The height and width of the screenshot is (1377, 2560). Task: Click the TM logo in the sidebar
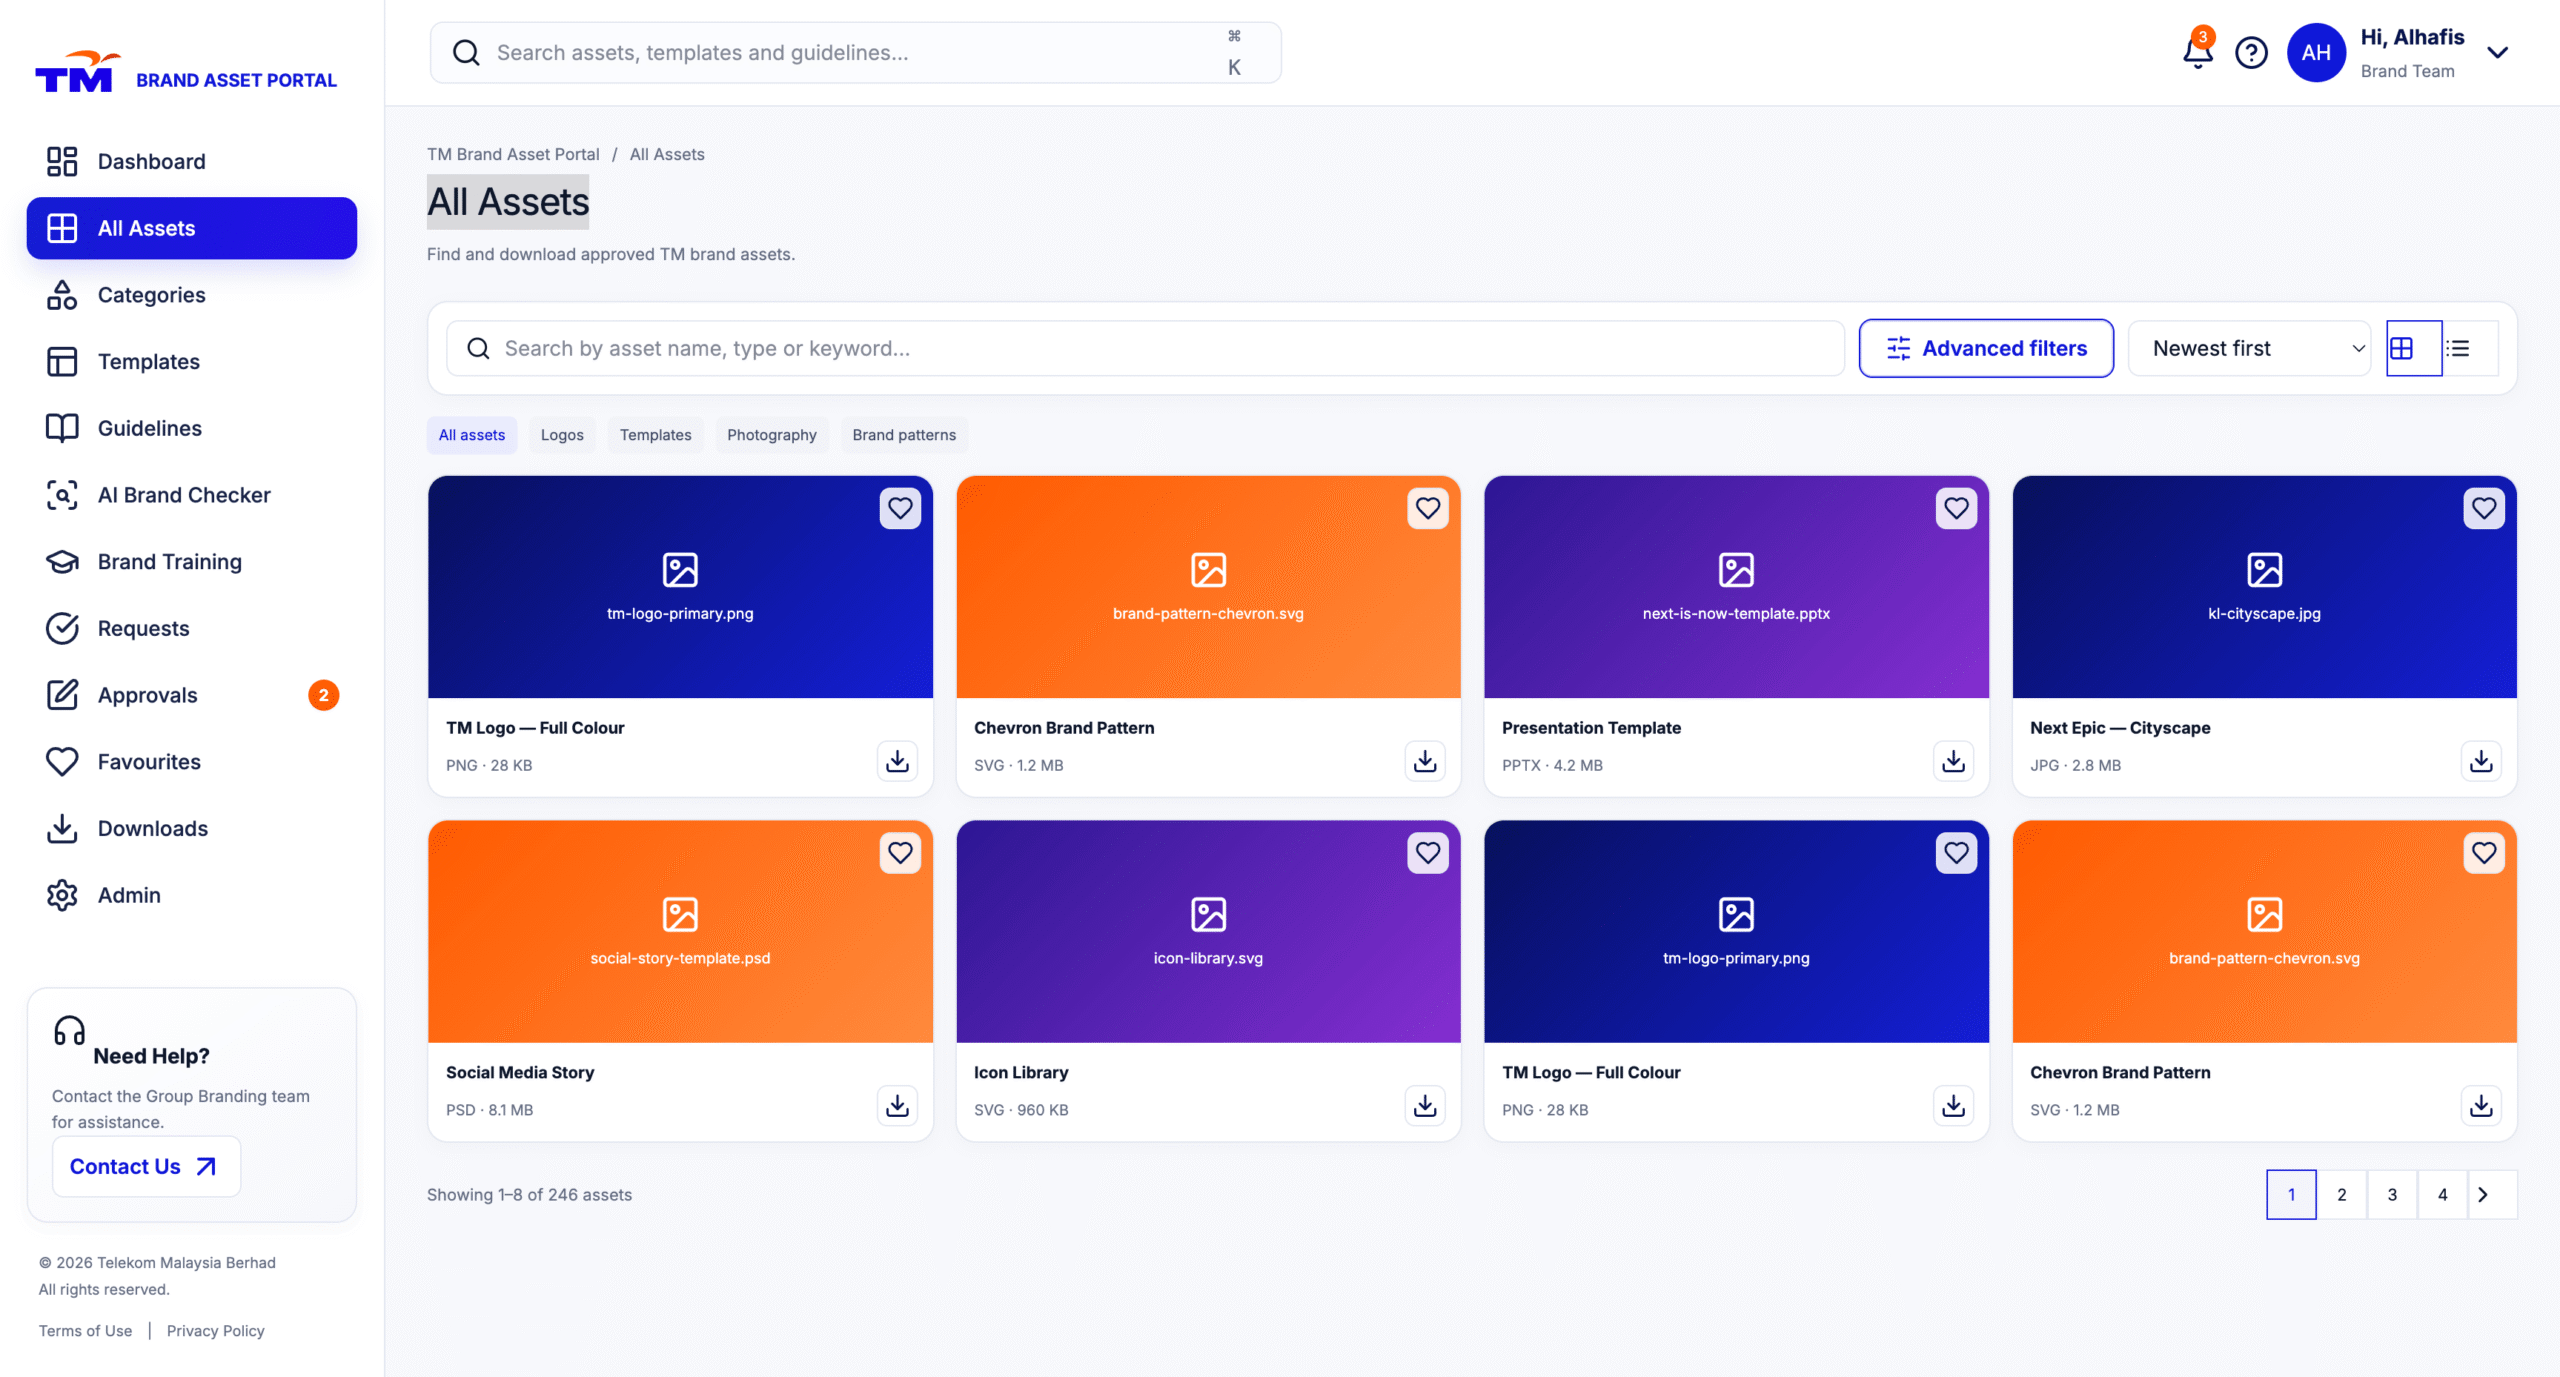(77, 72)
